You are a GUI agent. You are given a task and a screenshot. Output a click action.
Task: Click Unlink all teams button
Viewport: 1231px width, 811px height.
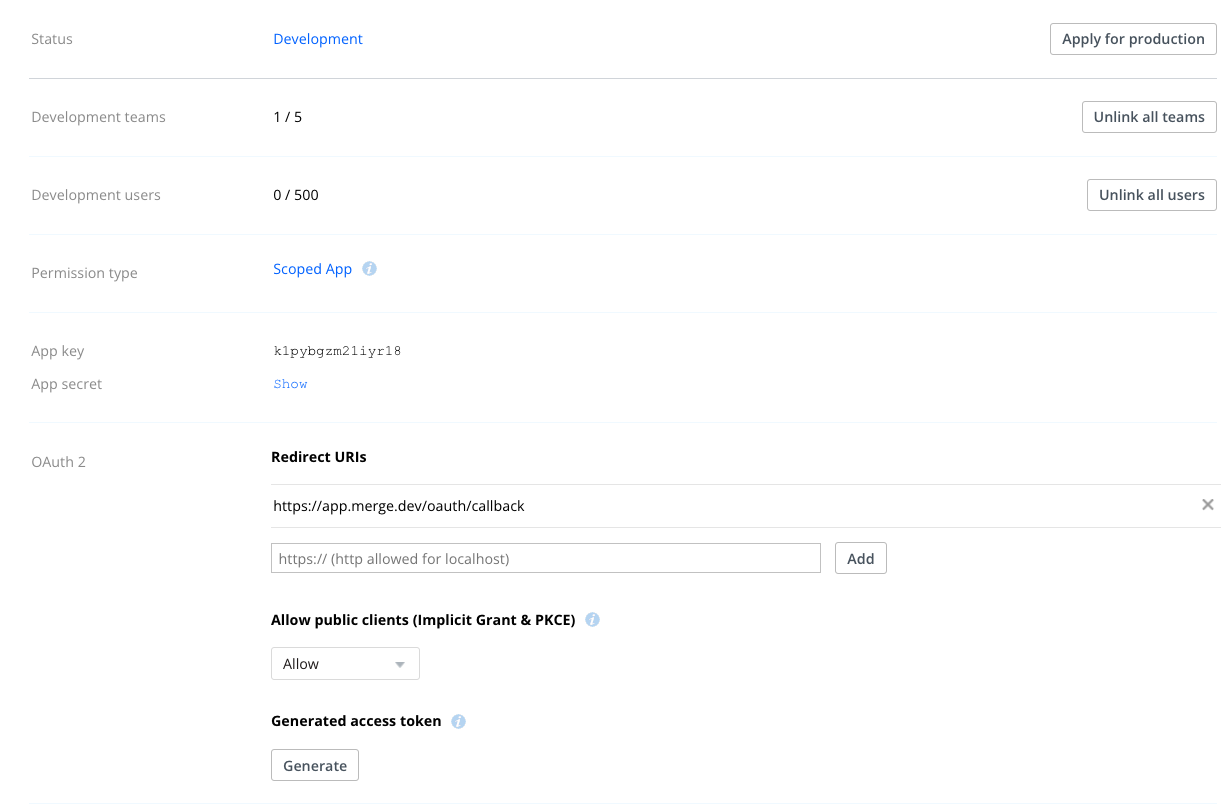click(x=1148, y=117)
